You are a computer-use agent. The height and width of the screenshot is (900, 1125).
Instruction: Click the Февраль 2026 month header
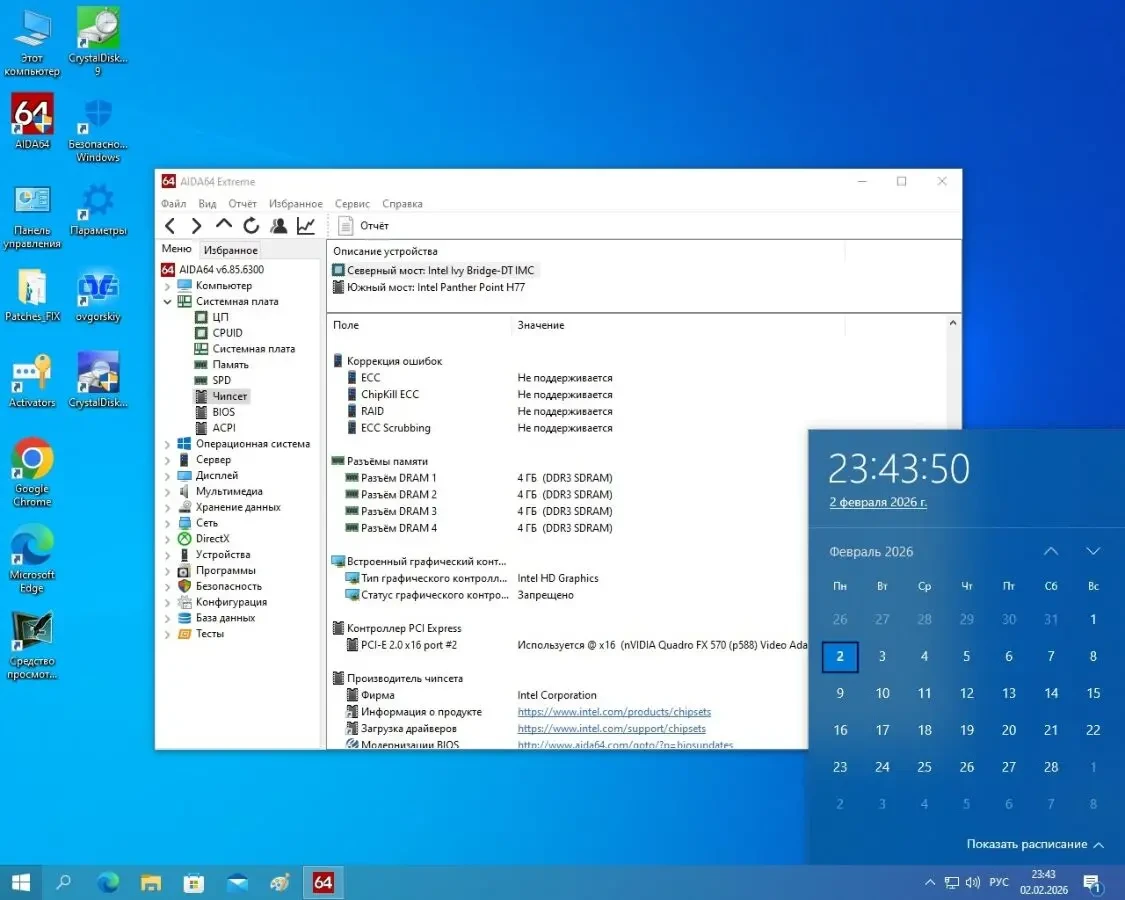(871, 552)
